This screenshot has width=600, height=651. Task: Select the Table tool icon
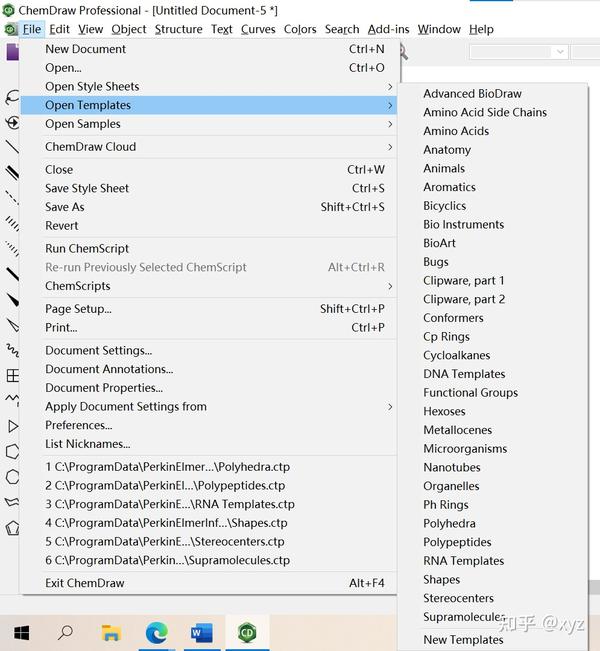point(12,377)
